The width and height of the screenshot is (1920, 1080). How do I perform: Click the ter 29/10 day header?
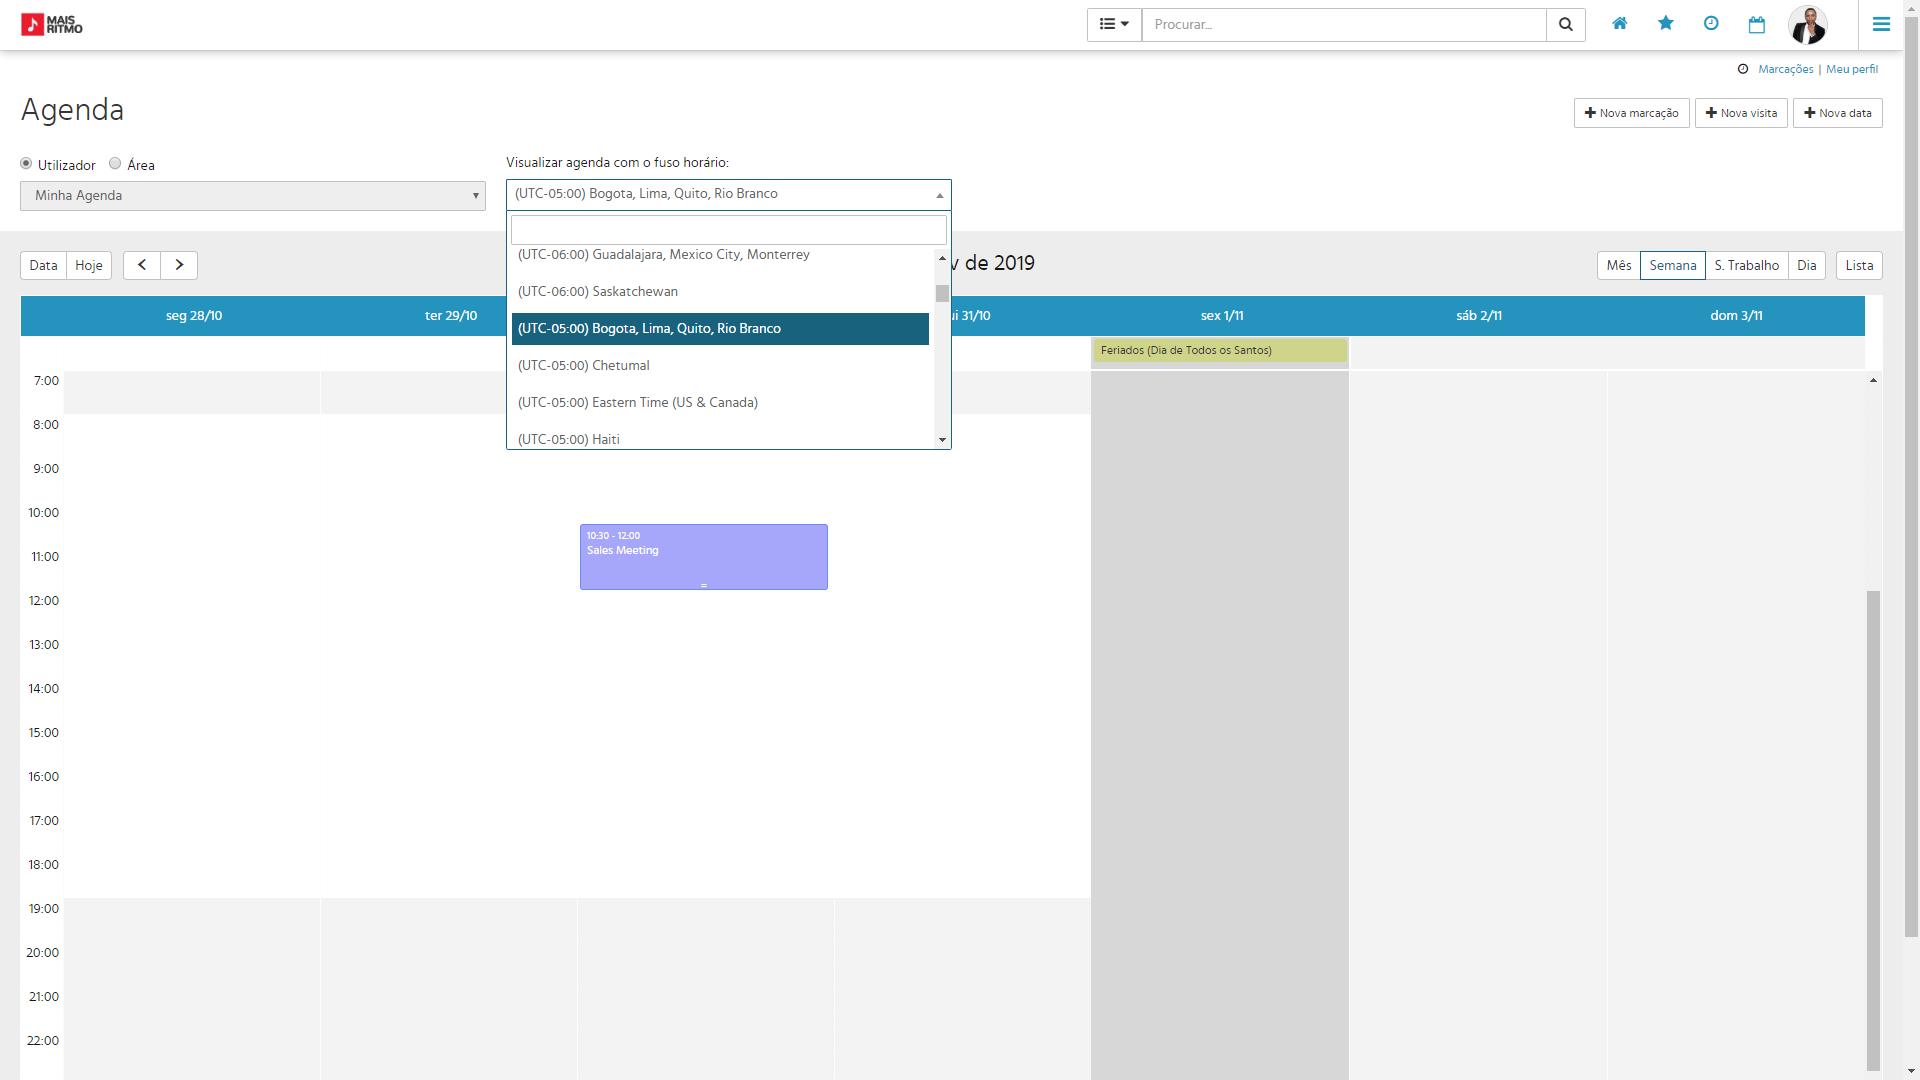(x=451, y=316)
